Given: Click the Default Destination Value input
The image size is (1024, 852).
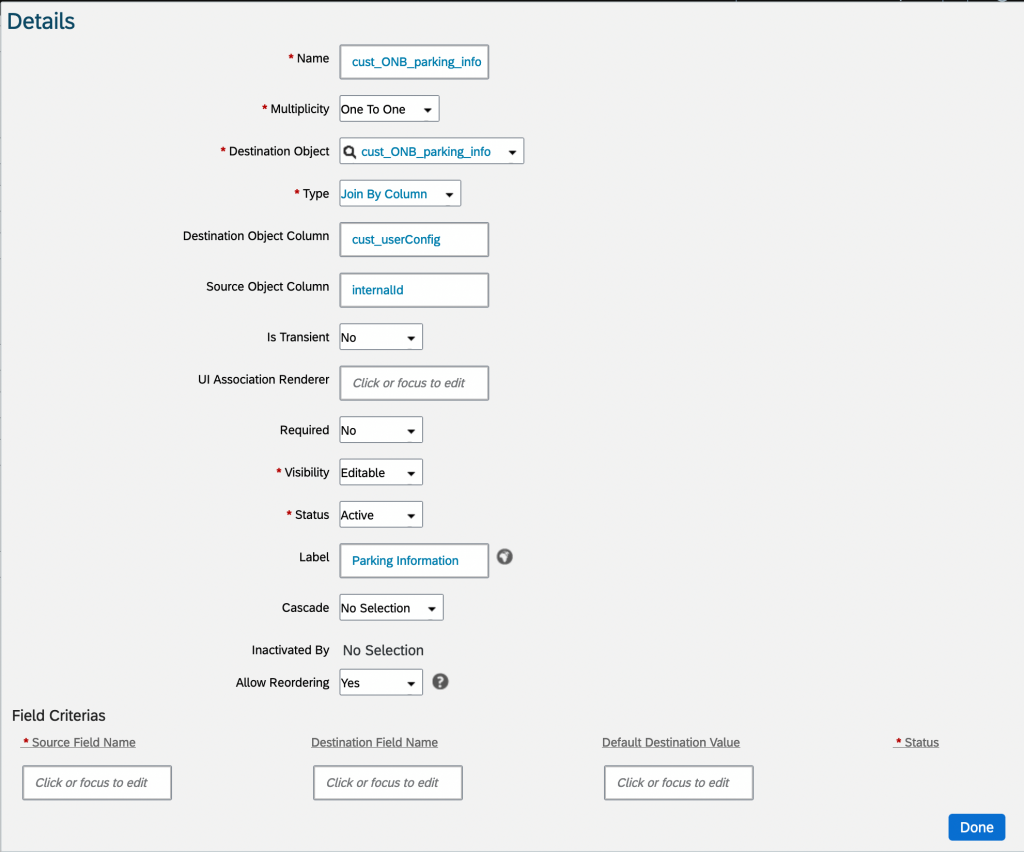Looking at the screenshot, I should coord(679,783).
